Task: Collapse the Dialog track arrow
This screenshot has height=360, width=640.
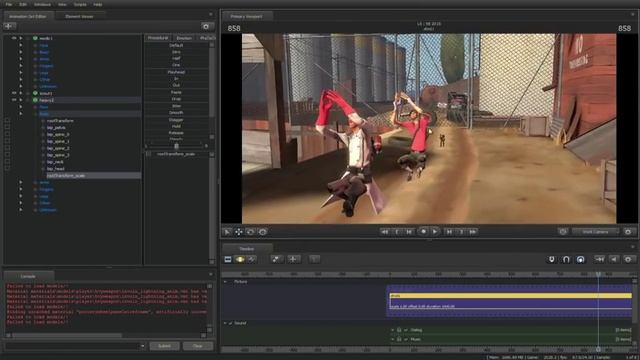Action: 393,330
